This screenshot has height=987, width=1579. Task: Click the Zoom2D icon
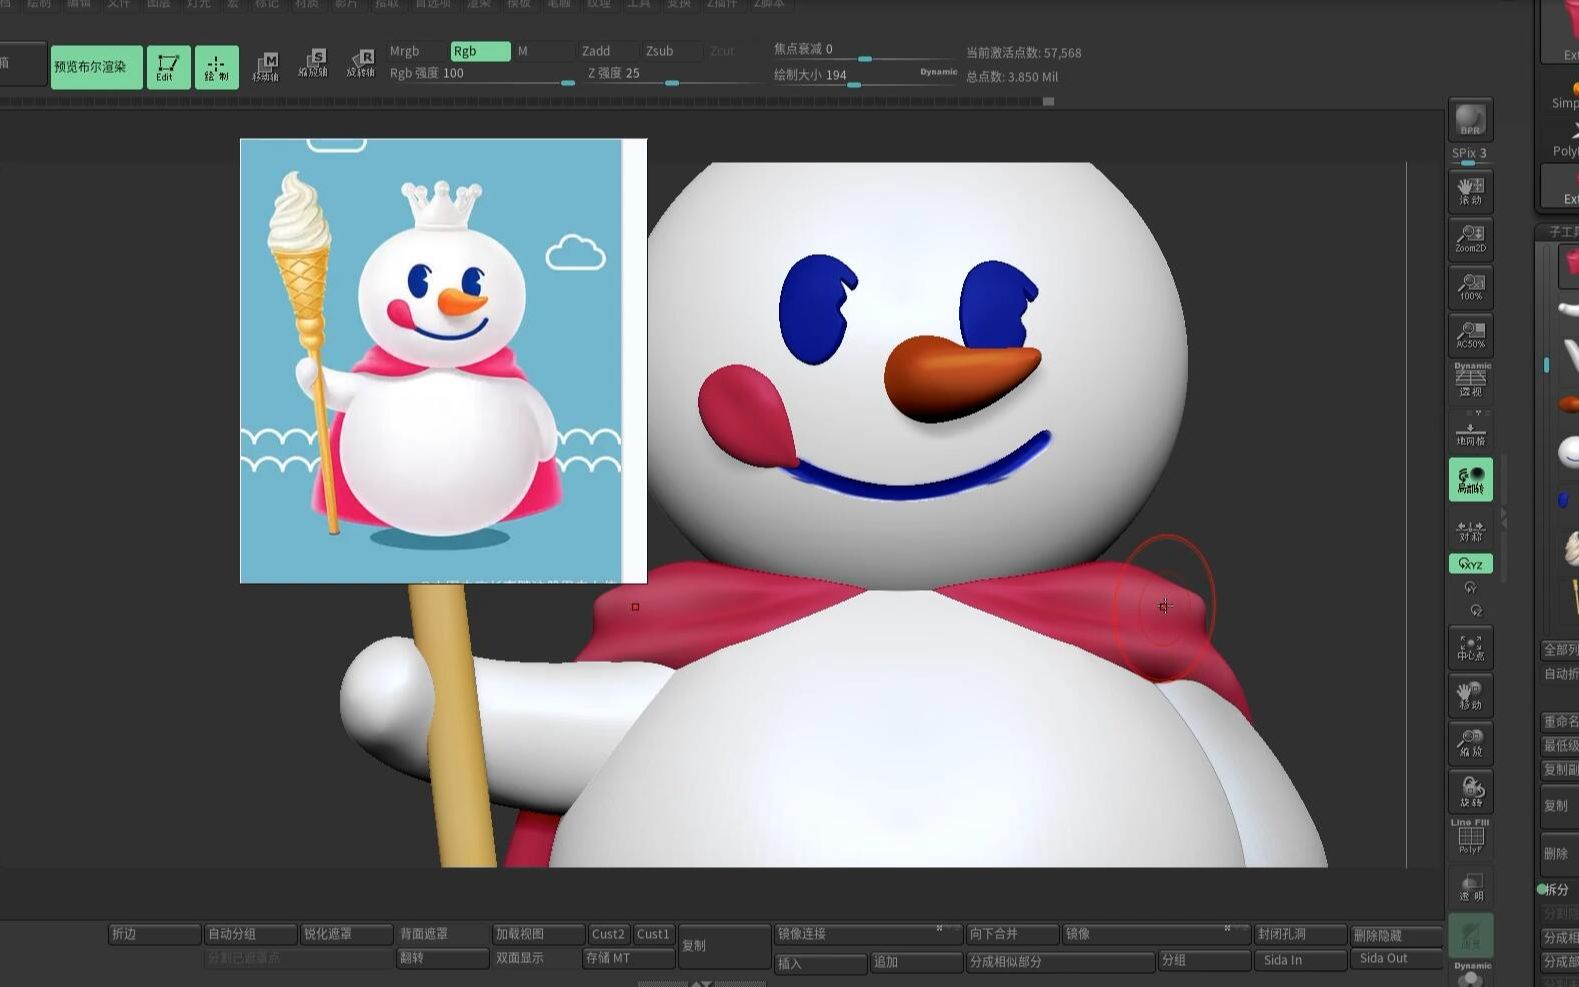pyautogui.click(x=1470, y=238)
